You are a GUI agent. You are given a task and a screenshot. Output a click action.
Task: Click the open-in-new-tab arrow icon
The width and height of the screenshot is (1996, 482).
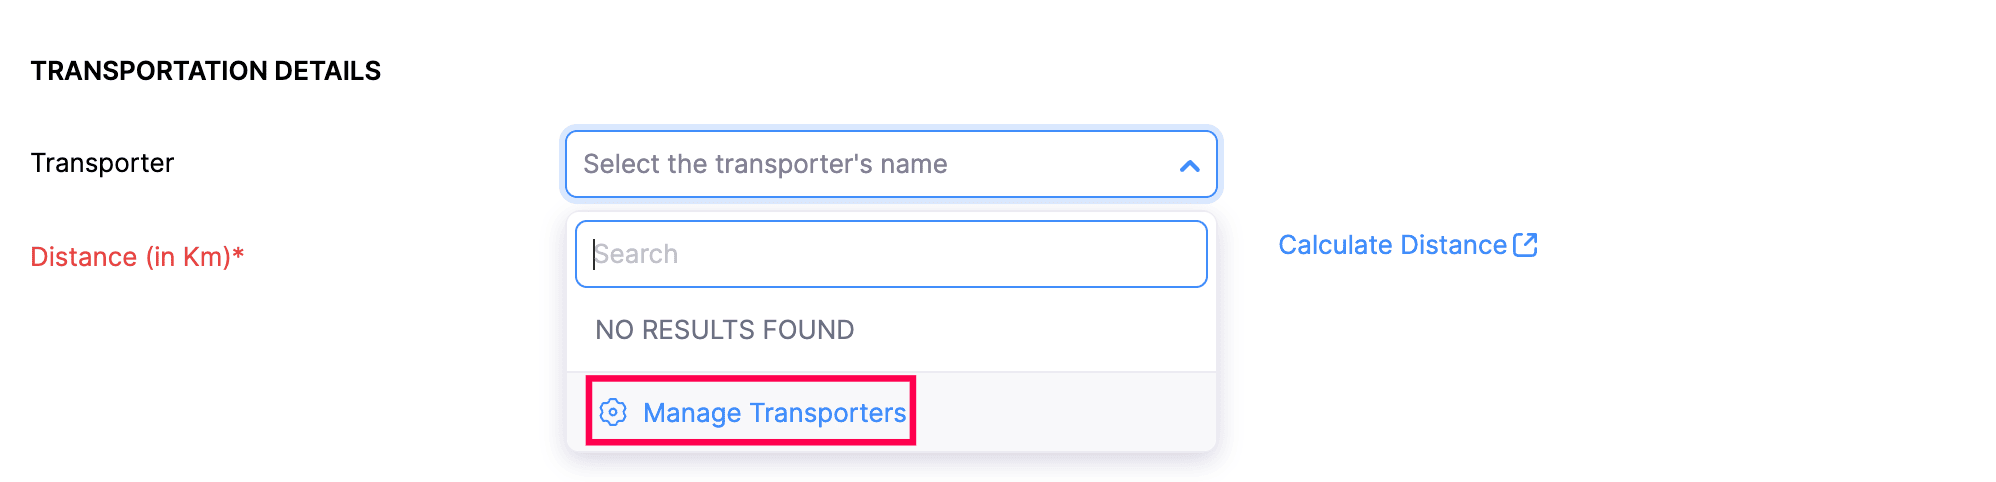pos(1525,245)
